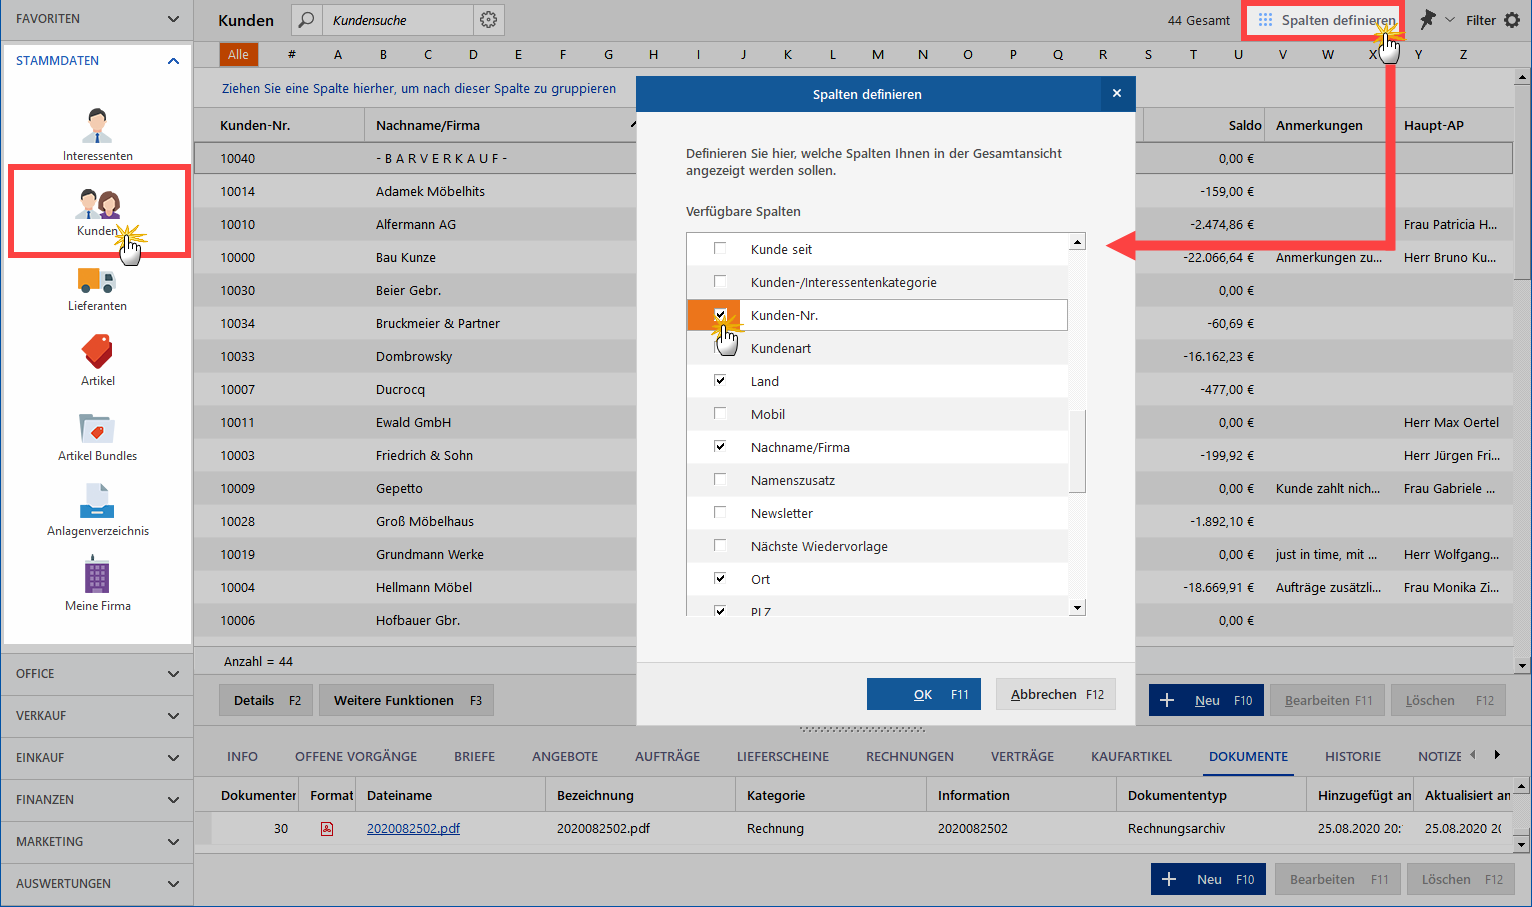
Task: Check the Namenszusatz column checkbox
Action: click(720, 479)
